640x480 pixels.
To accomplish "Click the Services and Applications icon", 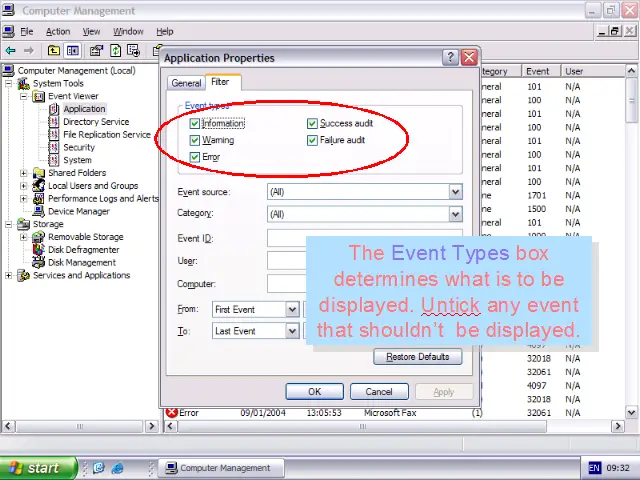I will tap(24, 275).
